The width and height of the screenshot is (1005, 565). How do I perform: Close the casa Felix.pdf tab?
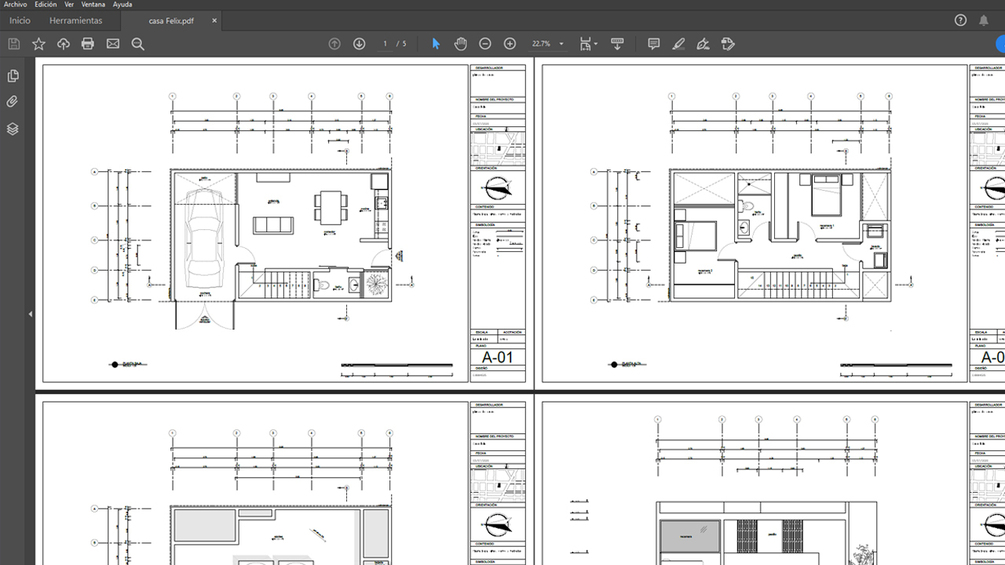click(214, 20)
